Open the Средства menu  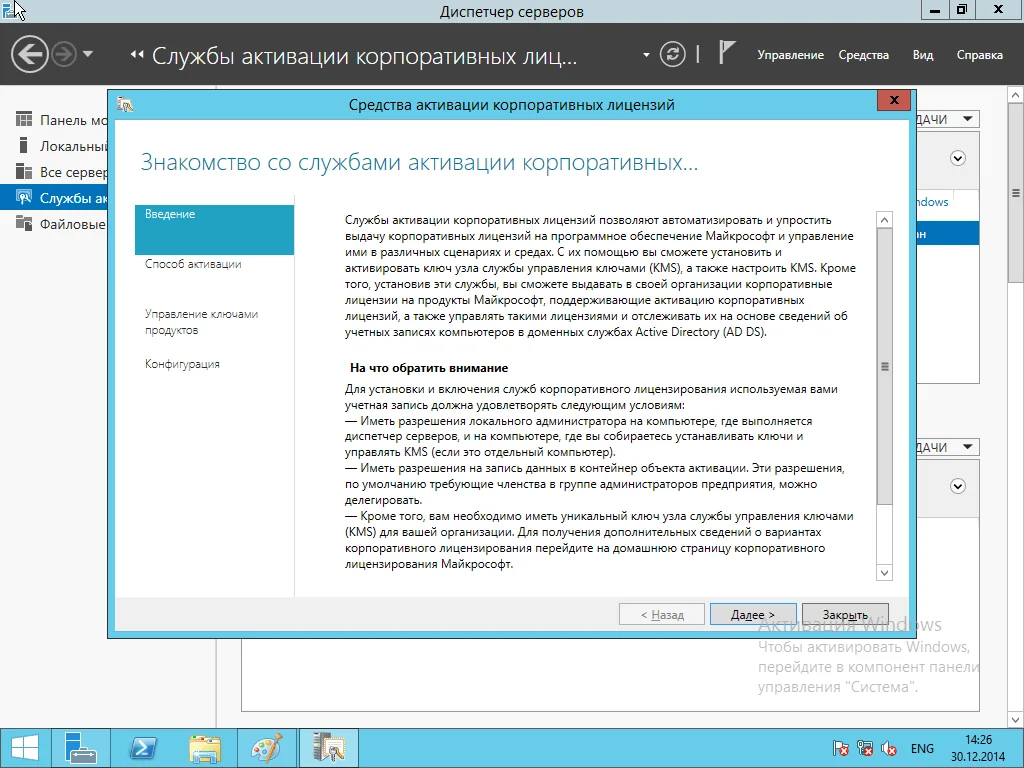point(863,55)
